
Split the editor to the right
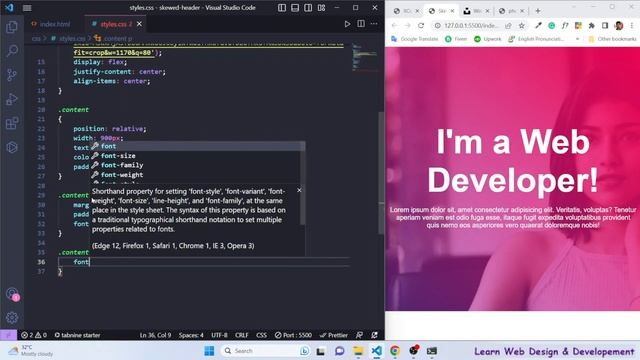[361, 24]
